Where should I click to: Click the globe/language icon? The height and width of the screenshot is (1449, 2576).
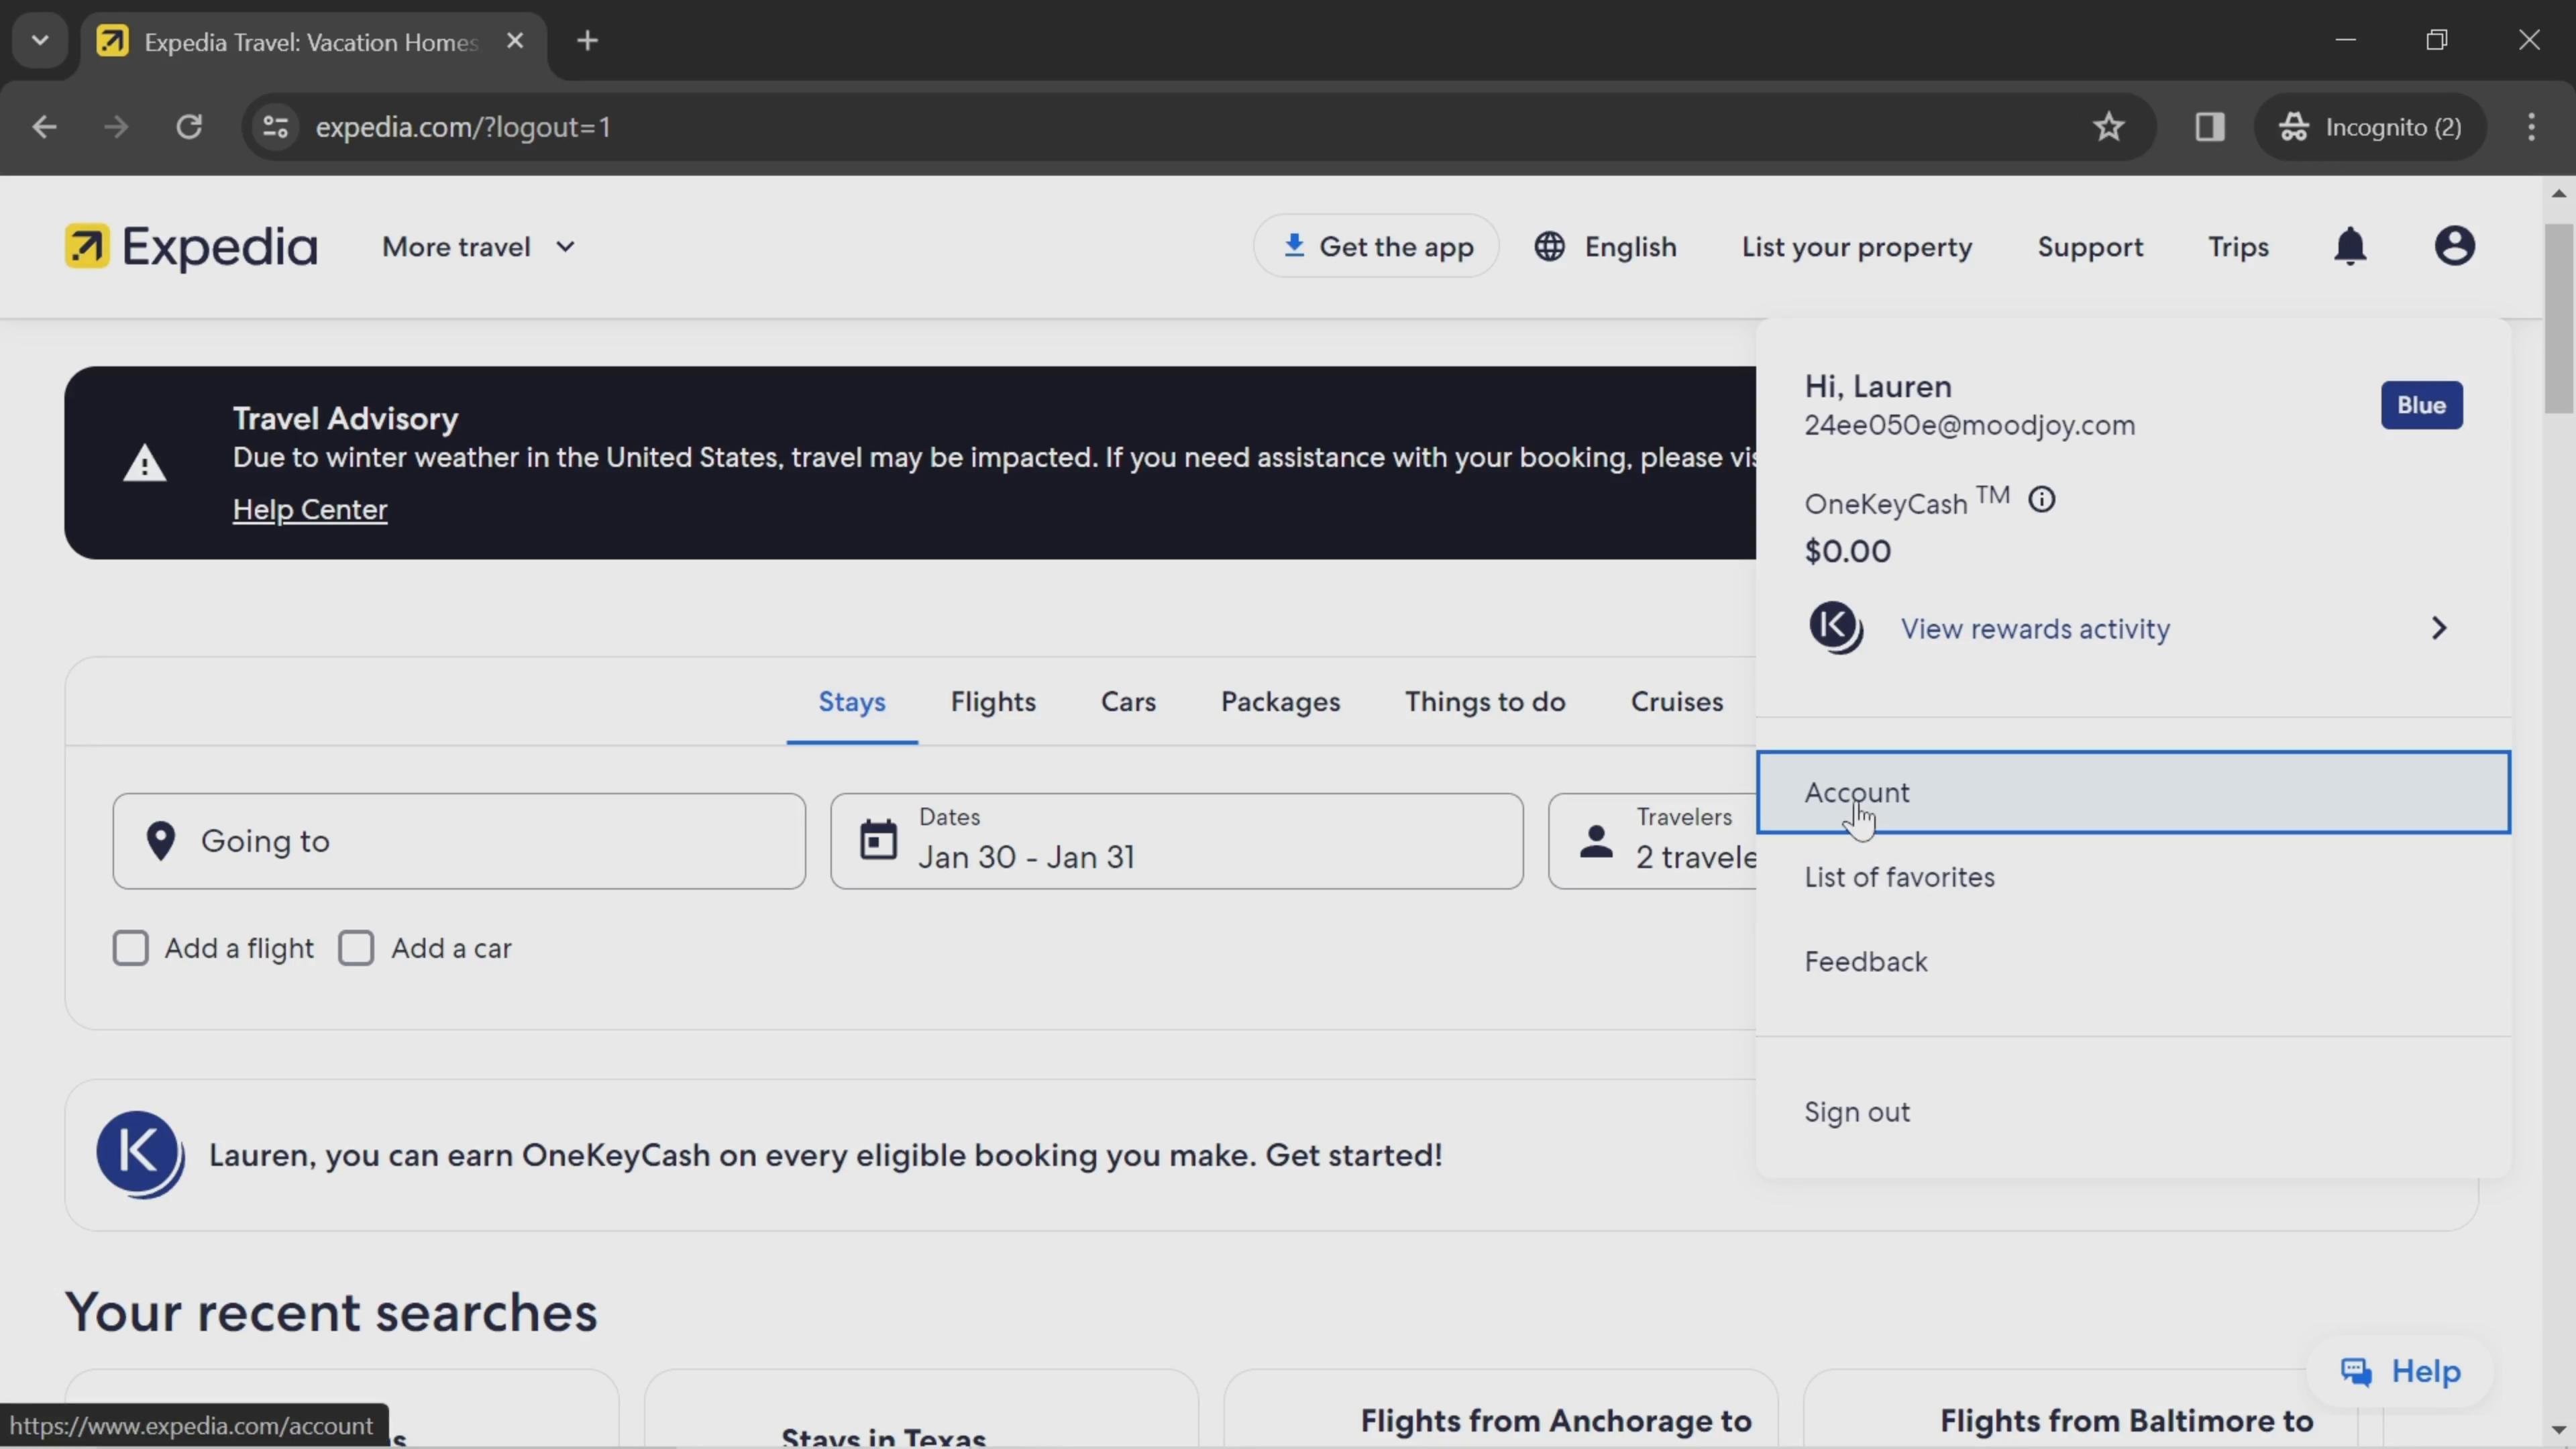pyautogui.click(x=1548, y=246)
